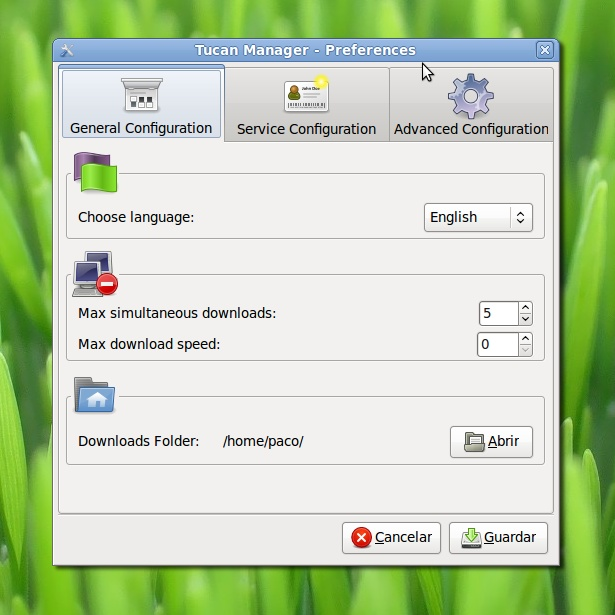
Task: Close the Preferences window
Action: coord(545,50)
